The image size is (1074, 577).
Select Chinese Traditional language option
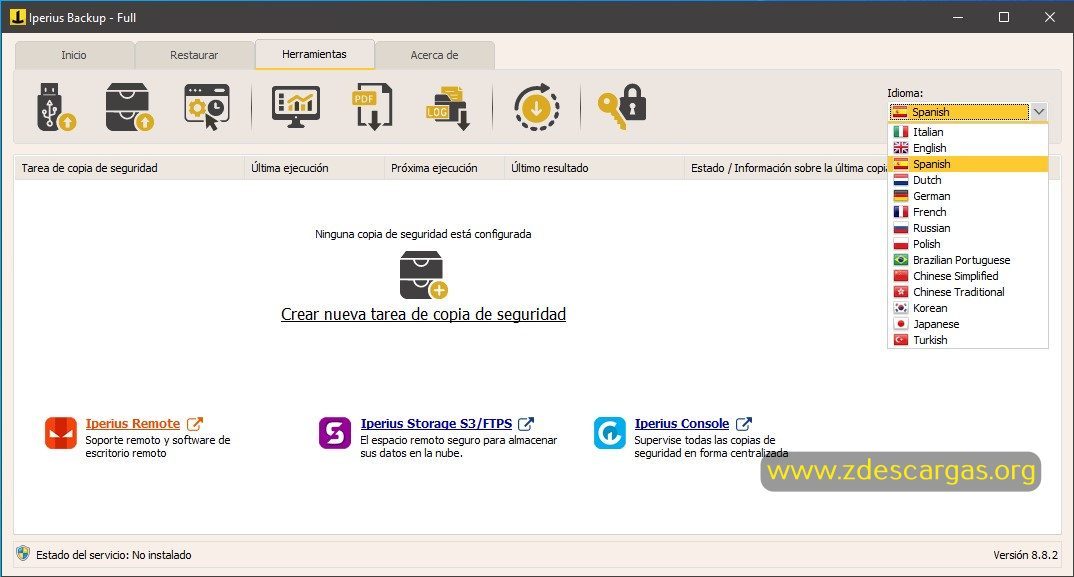pos(968,292)
